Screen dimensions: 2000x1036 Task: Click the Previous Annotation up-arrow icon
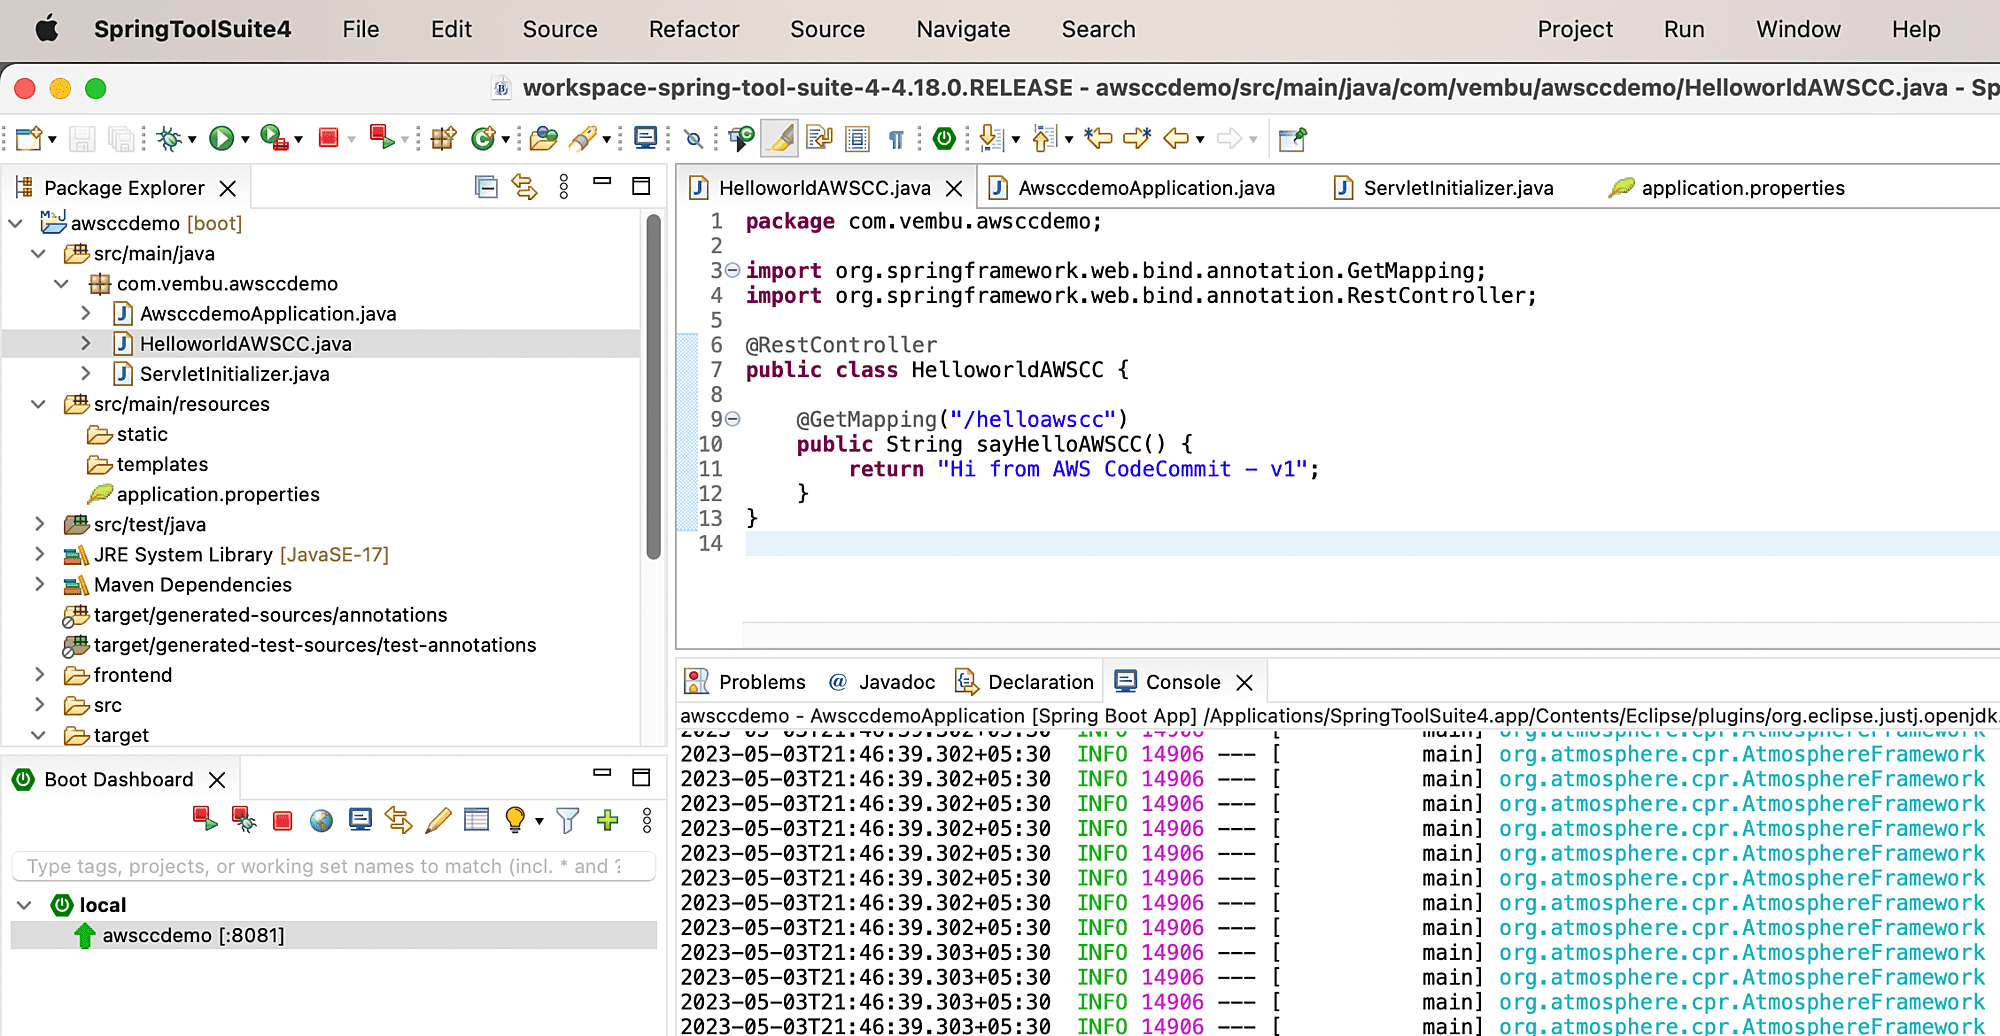[1044, 138]
